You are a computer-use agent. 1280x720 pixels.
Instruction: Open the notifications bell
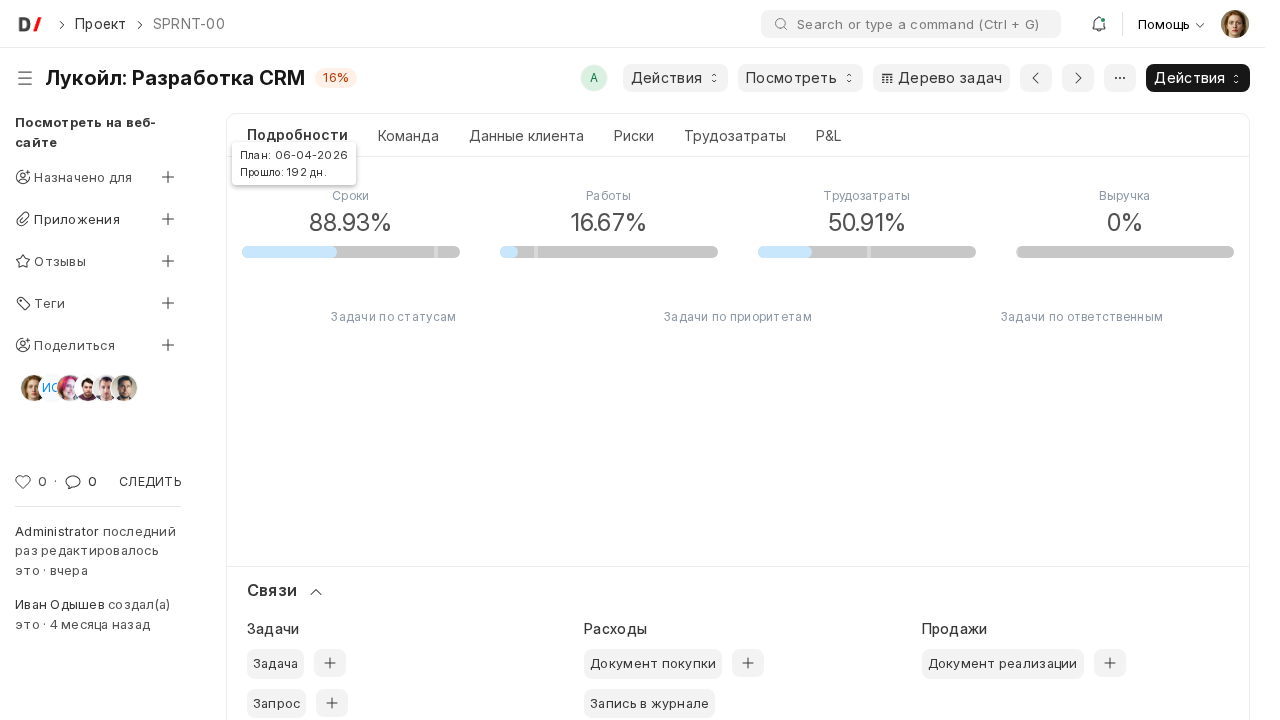1098,24
